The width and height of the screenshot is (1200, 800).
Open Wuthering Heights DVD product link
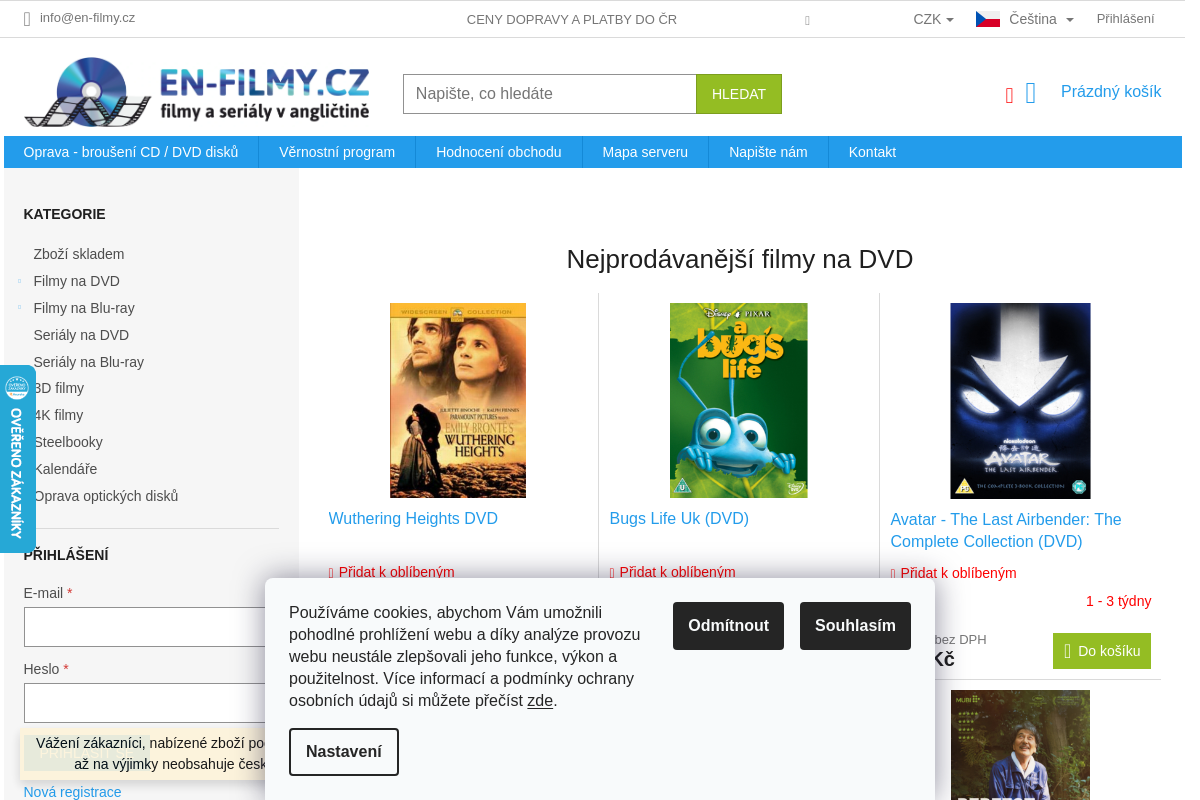[413, 519]
